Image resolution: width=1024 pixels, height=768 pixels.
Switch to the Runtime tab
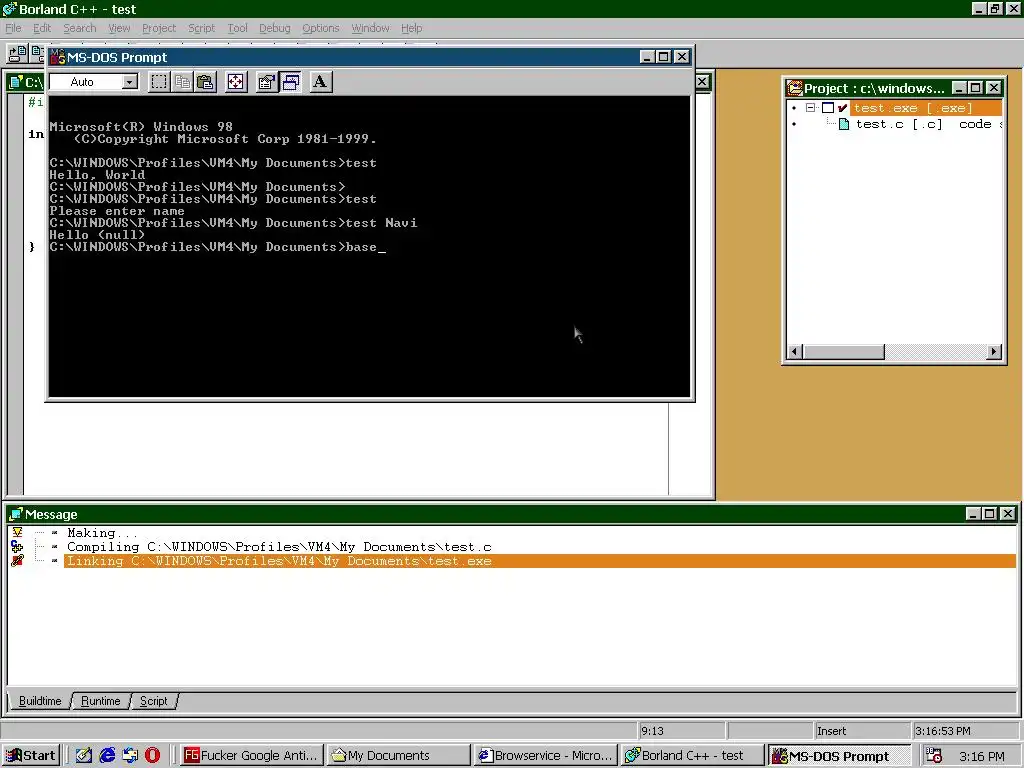click(x=101, y=701)
